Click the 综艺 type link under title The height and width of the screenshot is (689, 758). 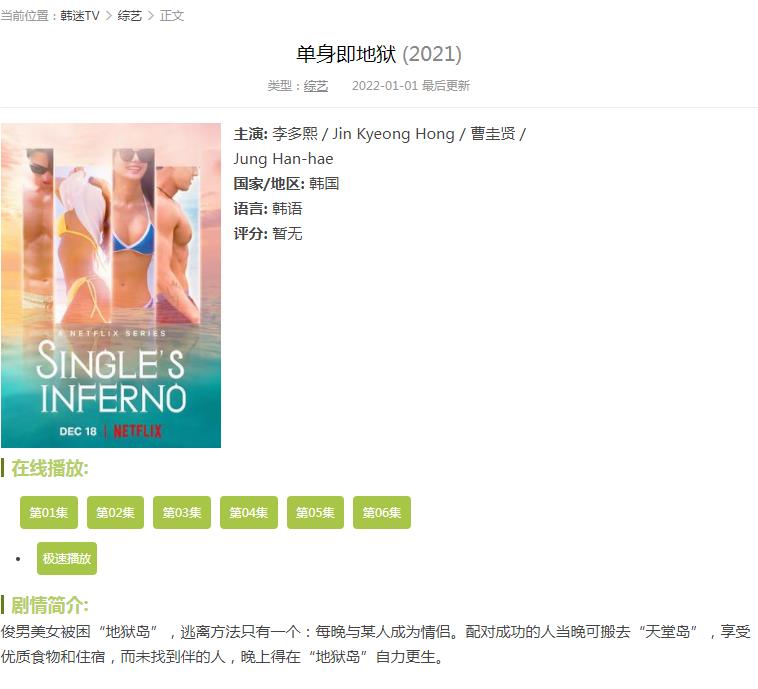(x=316, y=86)
